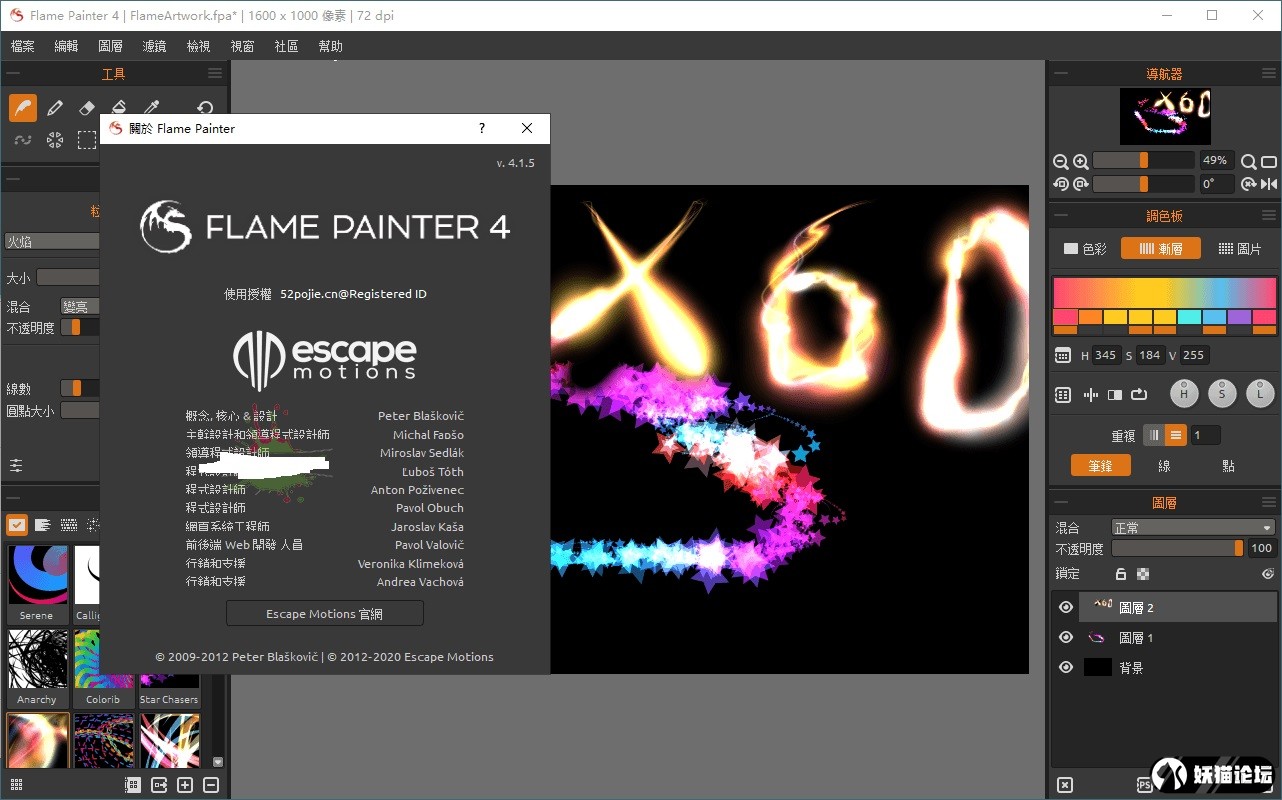1282x800 pixels.
Task: Open the Tools panel menu icon
Action: click(x=215, y=73)
